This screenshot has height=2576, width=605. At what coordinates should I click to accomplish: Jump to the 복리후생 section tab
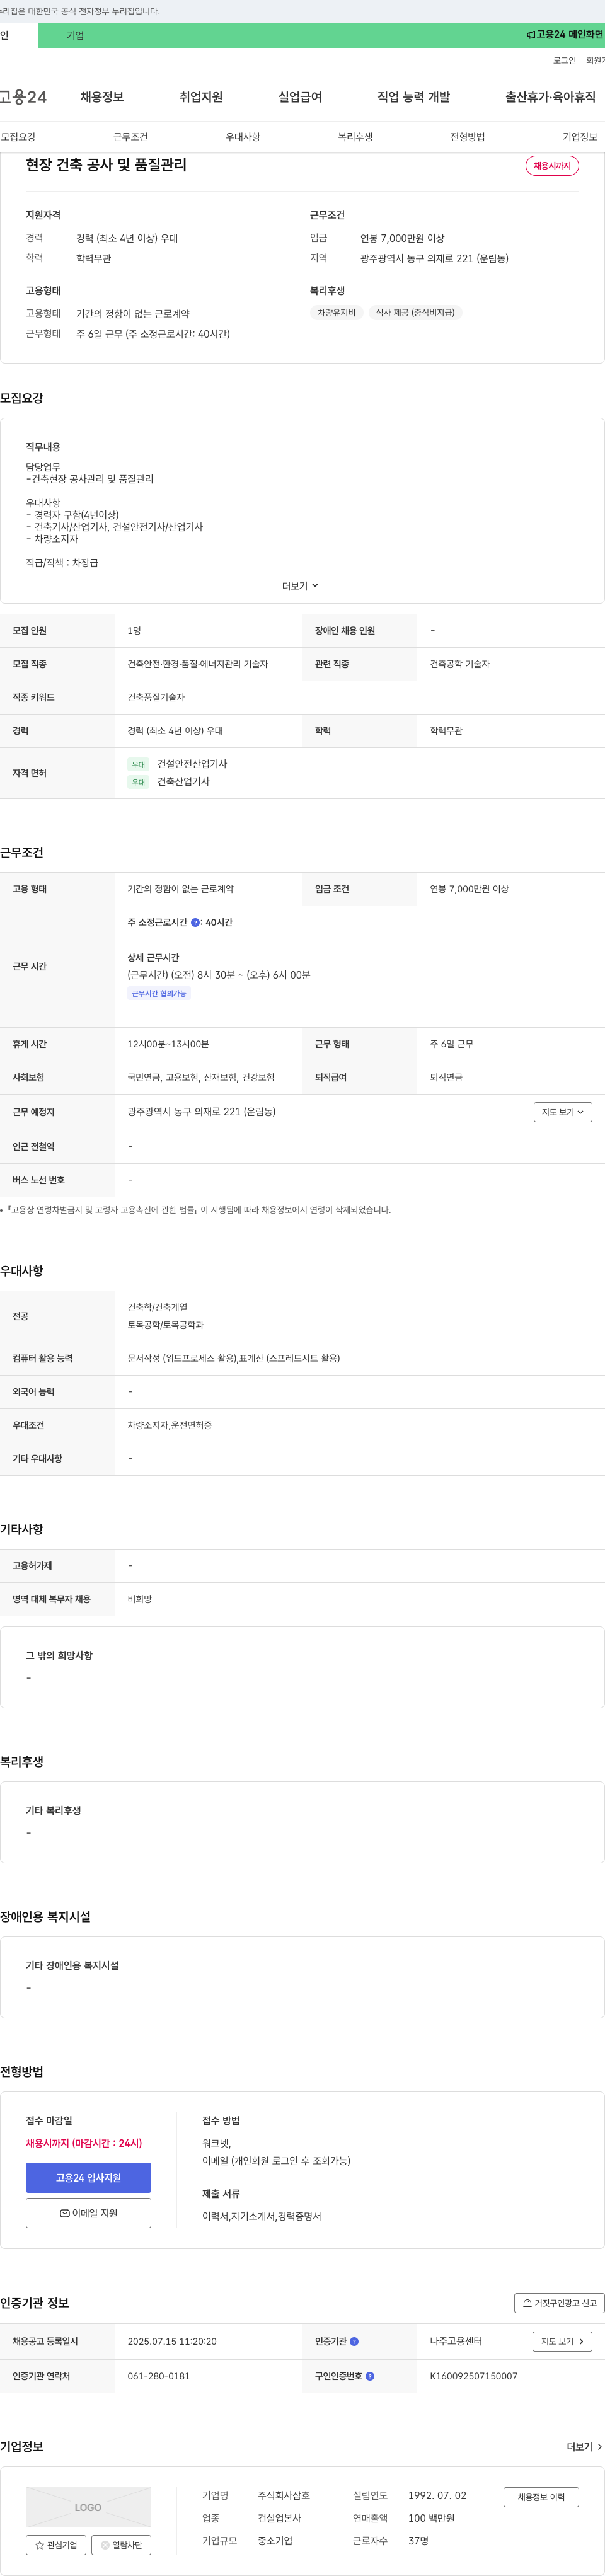[x=355, y=137]
